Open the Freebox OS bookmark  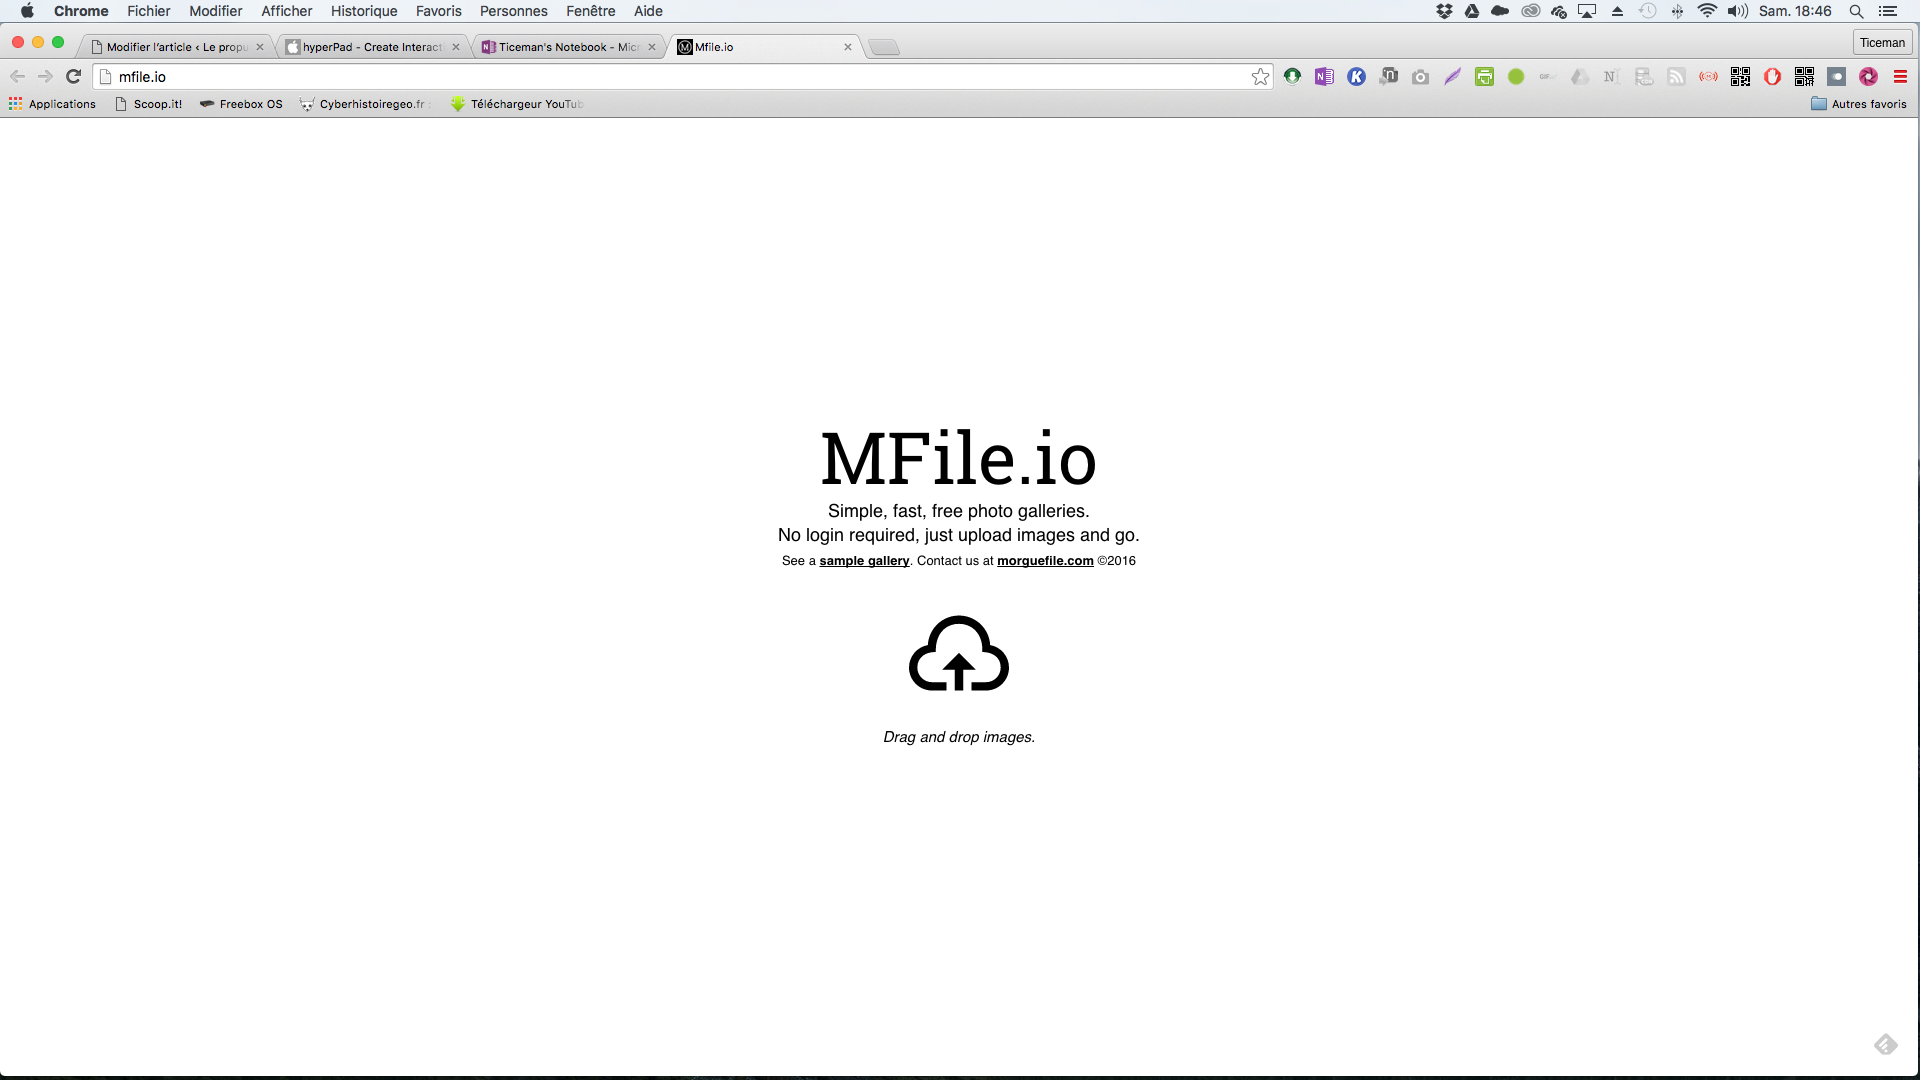[x=241, y=104]
